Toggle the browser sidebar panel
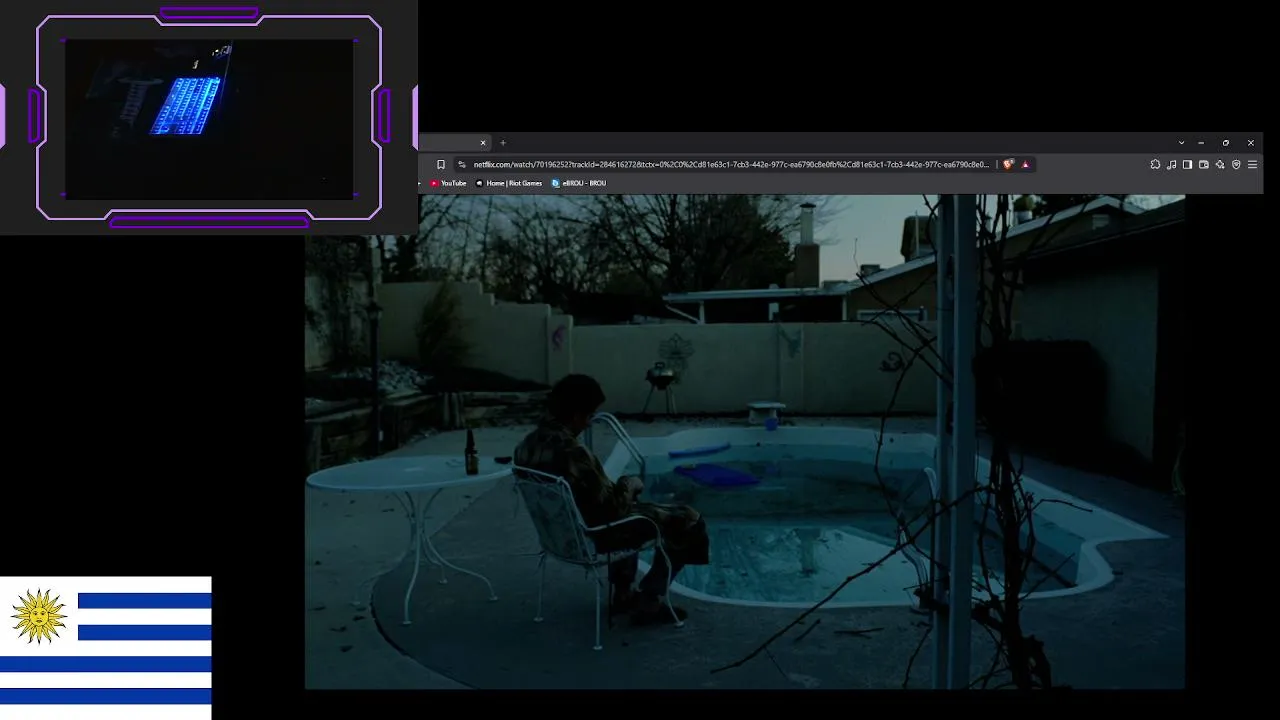Viewport: 1280px width, 720px height. [x=1187, y=164]
